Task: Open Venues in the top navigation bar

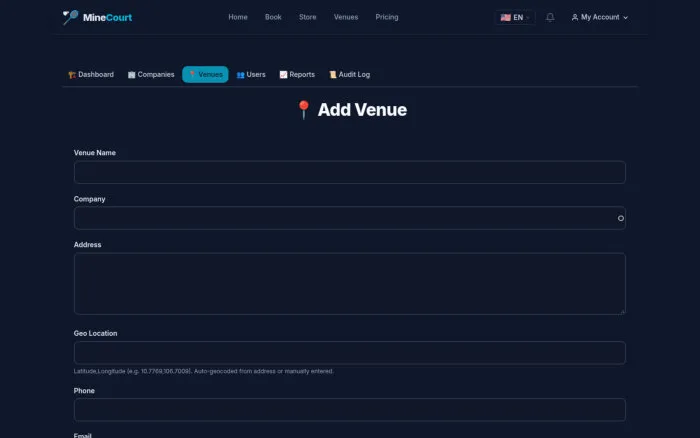Action: click(x=346, y=17)
